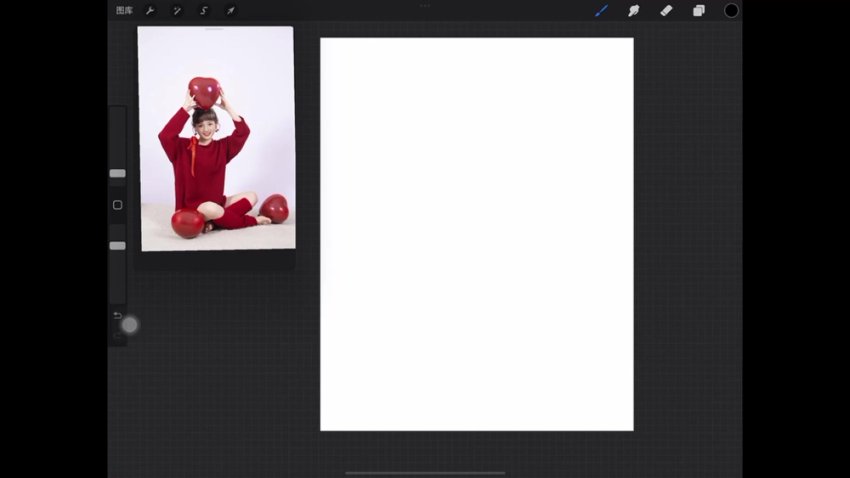
Task: Click the heart balloon in reference image
Action: 204,91
